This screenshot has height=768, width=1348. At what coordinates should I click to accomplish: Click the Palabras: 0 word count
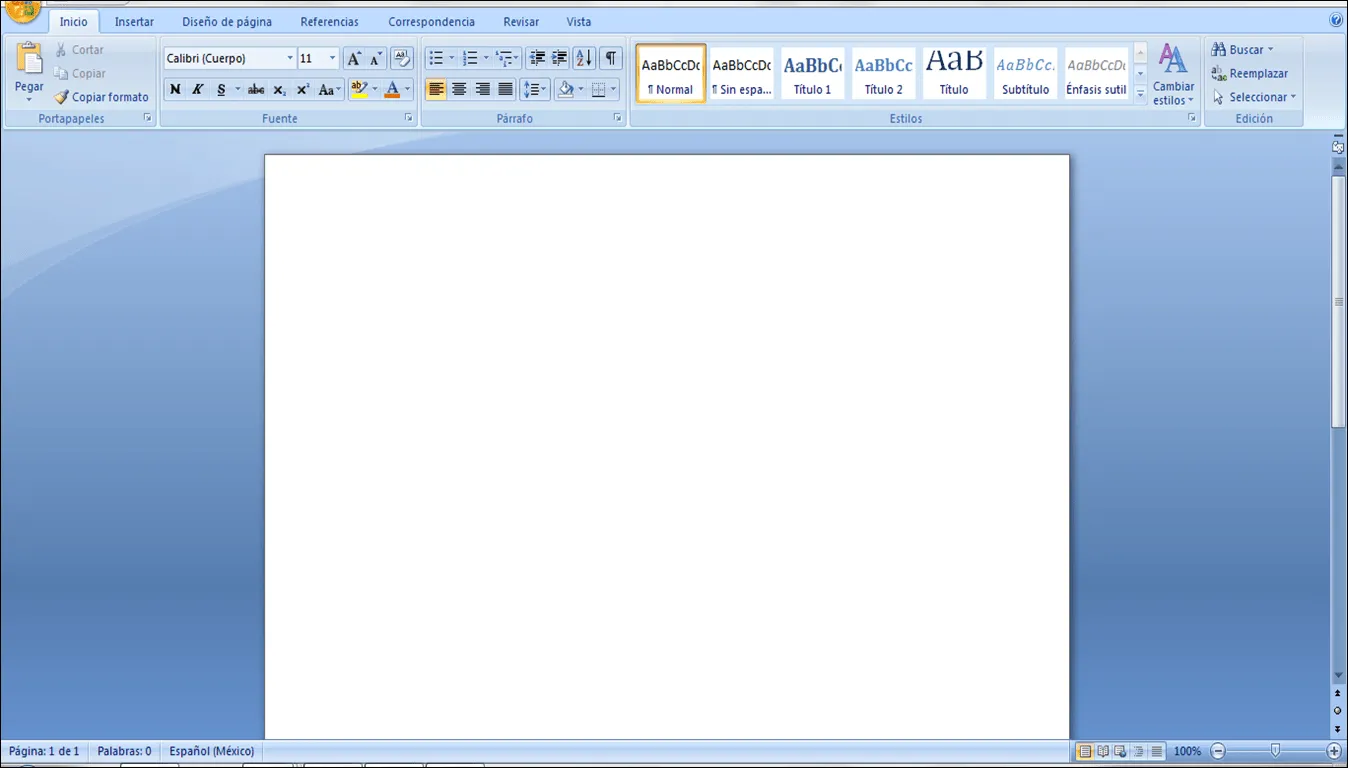coord(124,751)
